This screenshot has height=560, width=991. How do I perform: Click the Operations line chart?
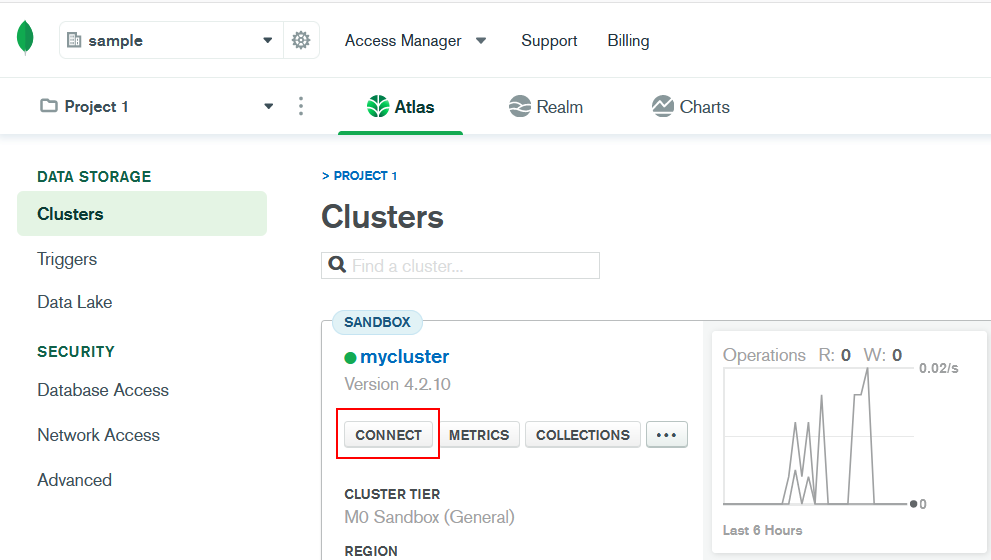818,436
